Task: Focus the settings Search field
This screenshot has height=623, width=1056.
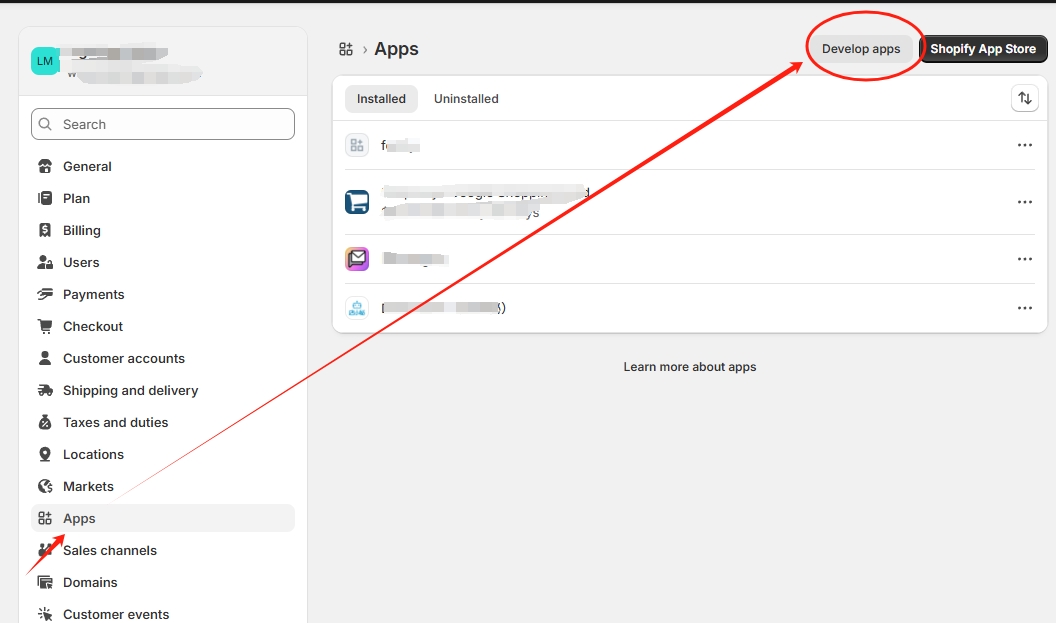Action: (x=163, y=124)
